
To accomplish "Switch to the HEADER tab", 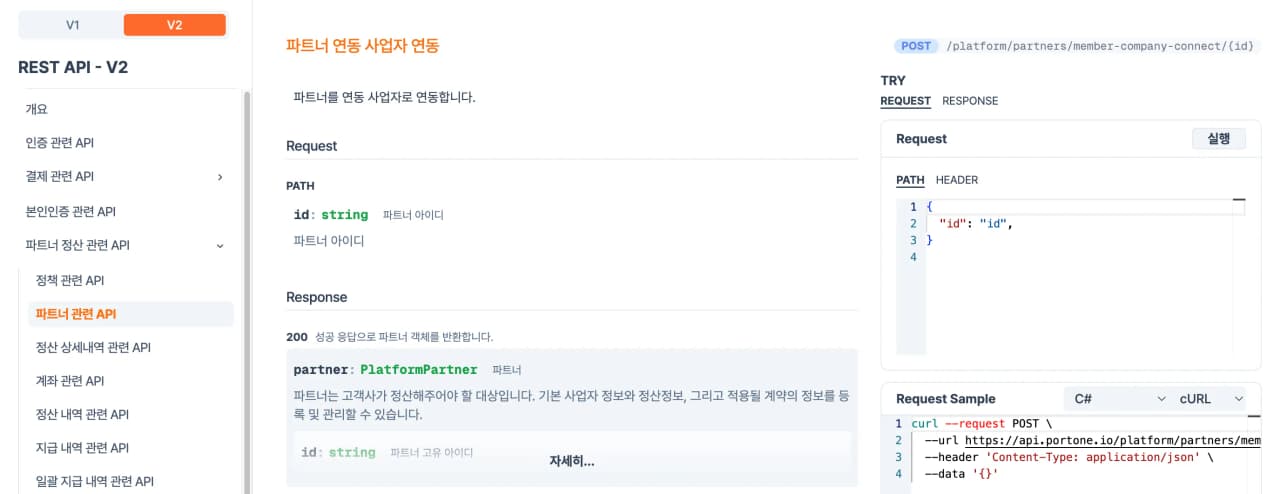I will [x=957, y=180].
